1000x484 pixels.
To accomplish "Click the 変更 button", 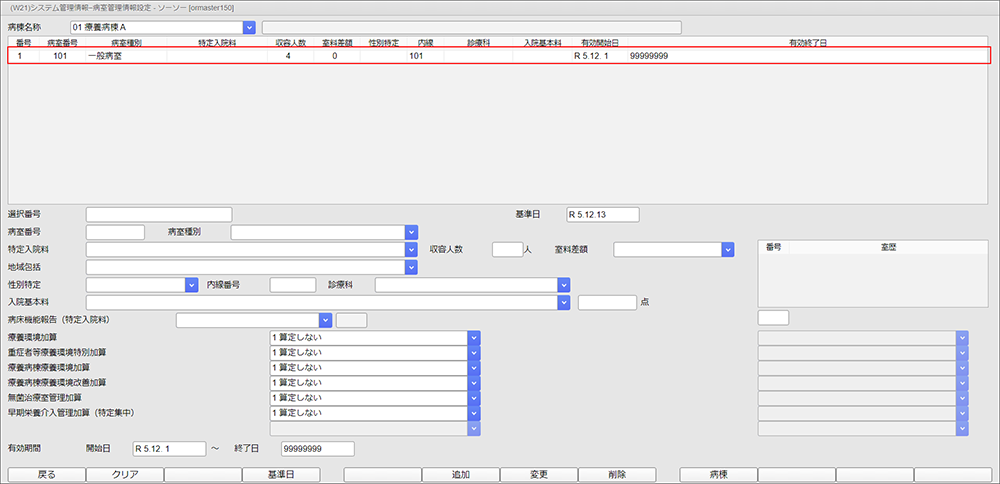I will [538, 475].
